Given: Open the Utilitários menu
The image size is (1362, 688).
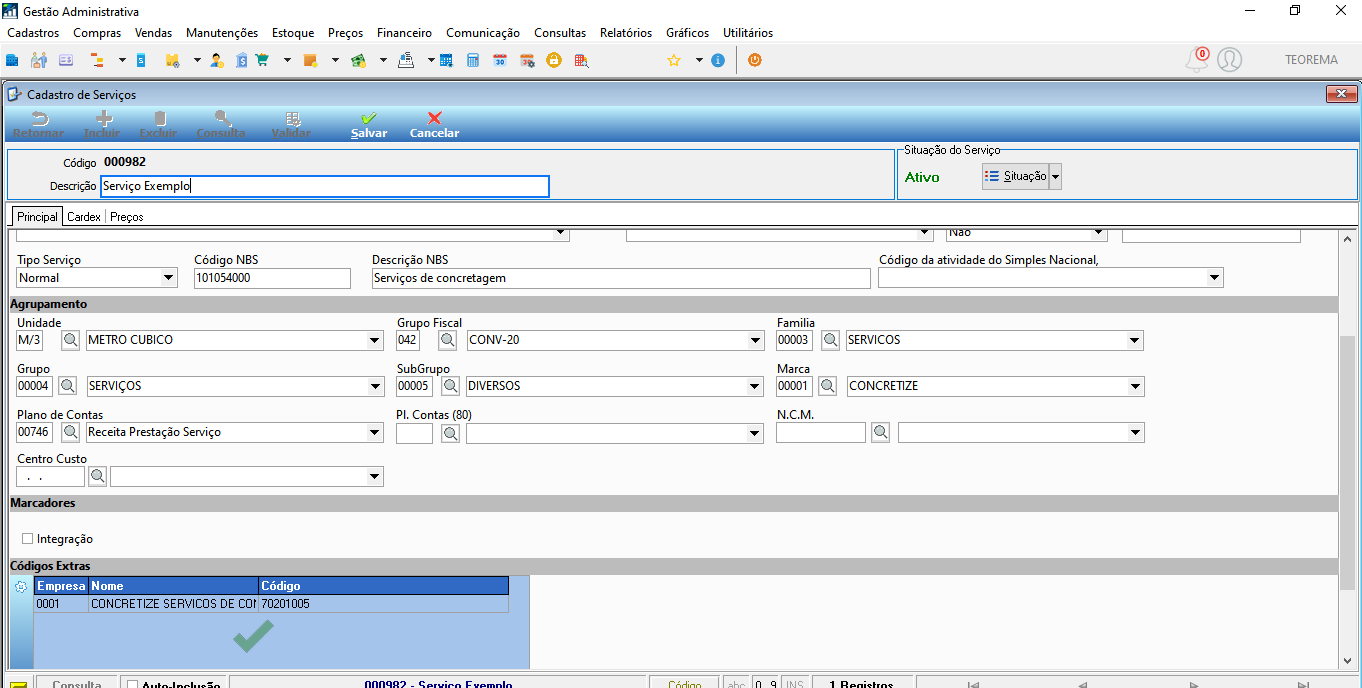Looking at the screenshot, I should pyautogui.click(x=748, y=33).
